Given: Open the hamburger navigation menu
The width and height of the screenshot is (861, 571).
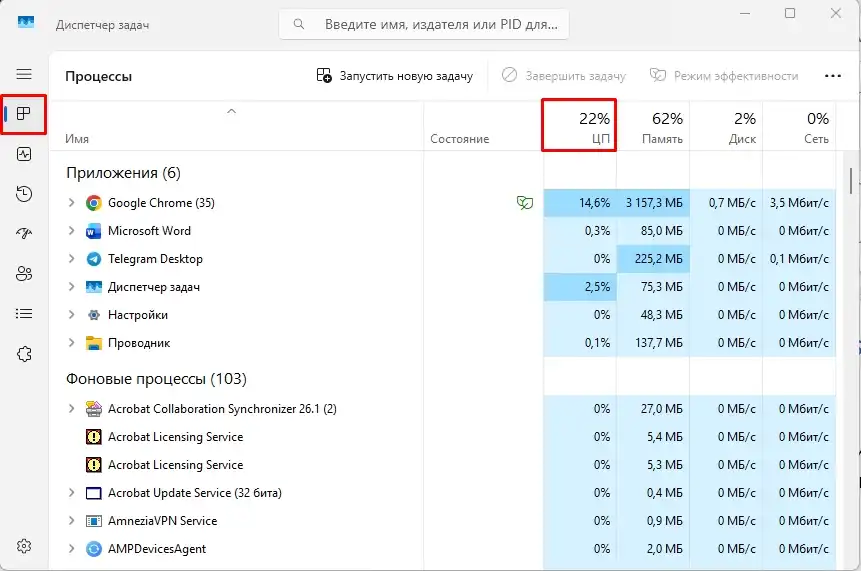Looking at the screenshot, I should coord(24,74).
